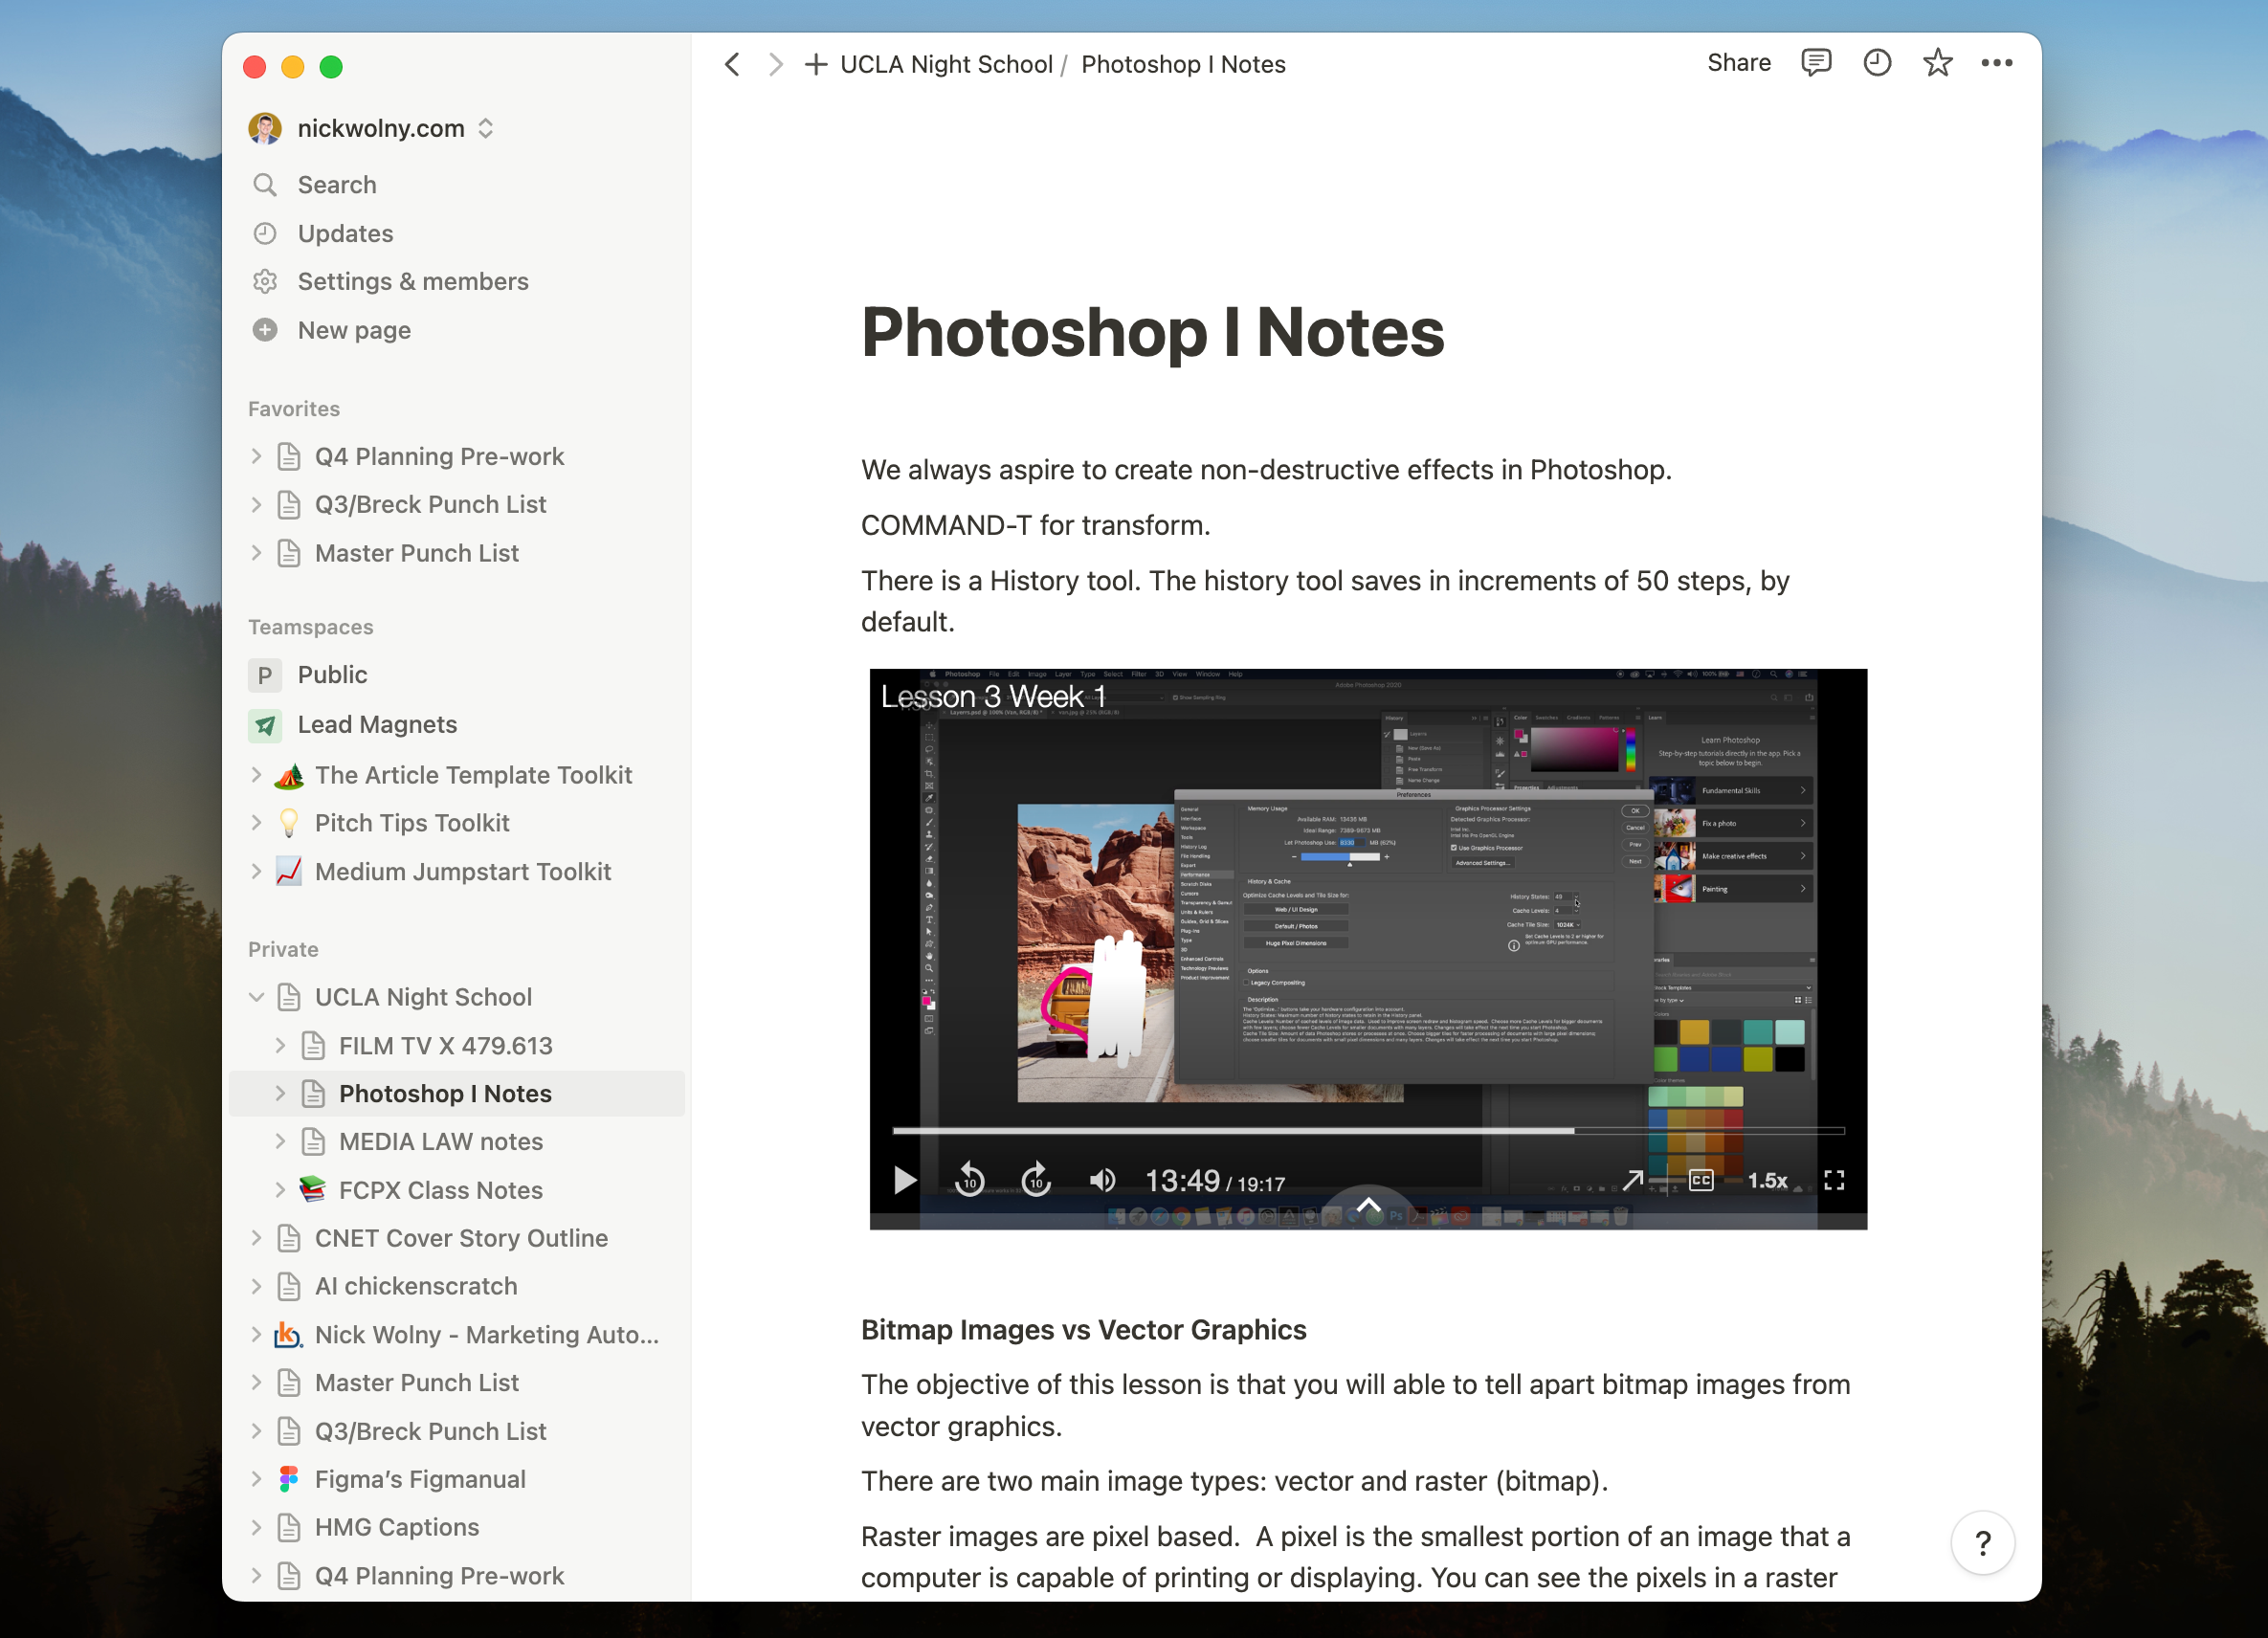
Task: Toggle video fullscreen mode
Action: point(1834,1180)
